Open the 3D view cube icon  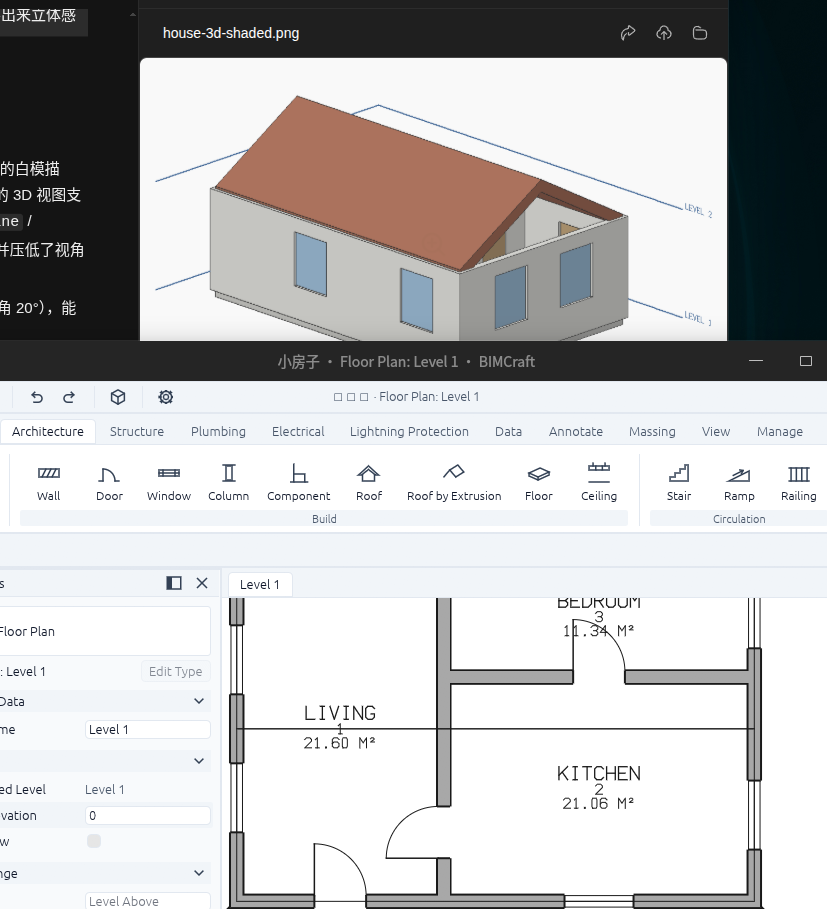118,397
